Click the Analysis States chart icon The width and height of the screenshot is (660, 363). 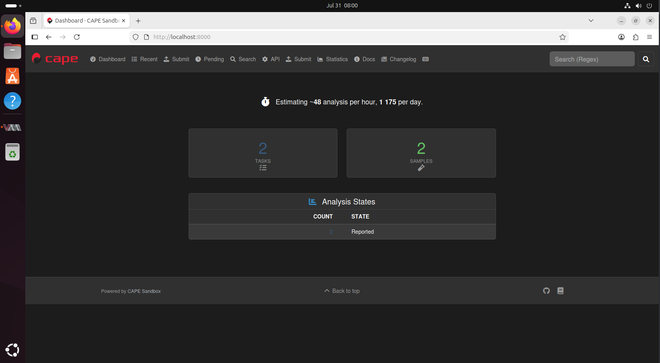(312, 202)
